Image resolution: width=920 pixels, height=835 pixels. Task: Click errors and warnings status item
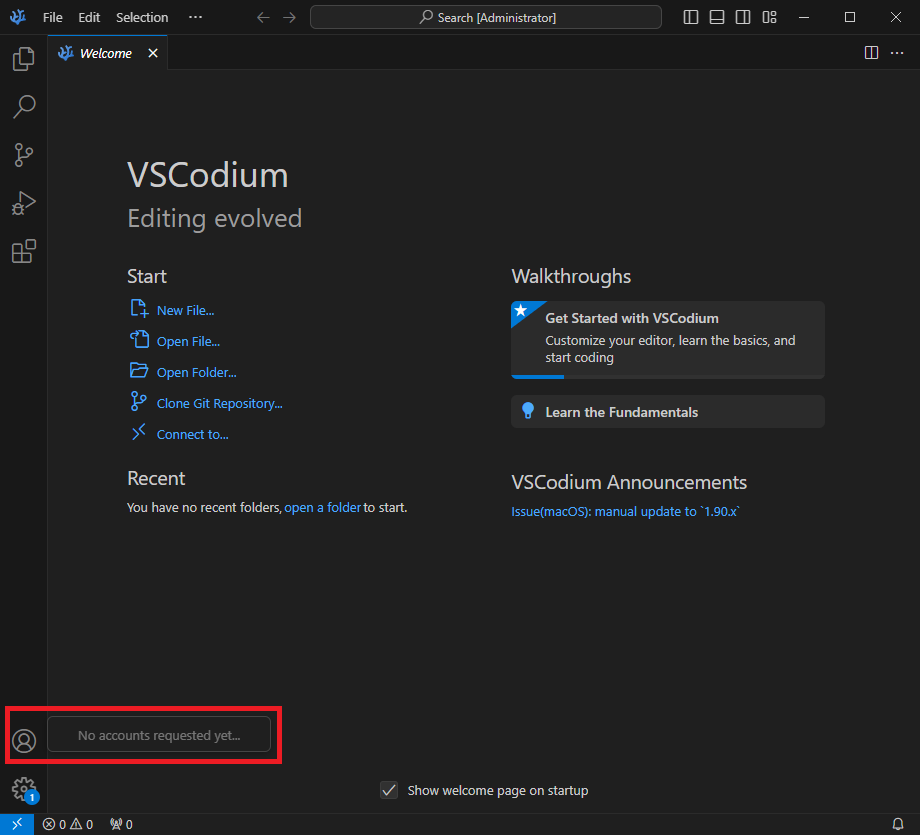tap(68, 824)
